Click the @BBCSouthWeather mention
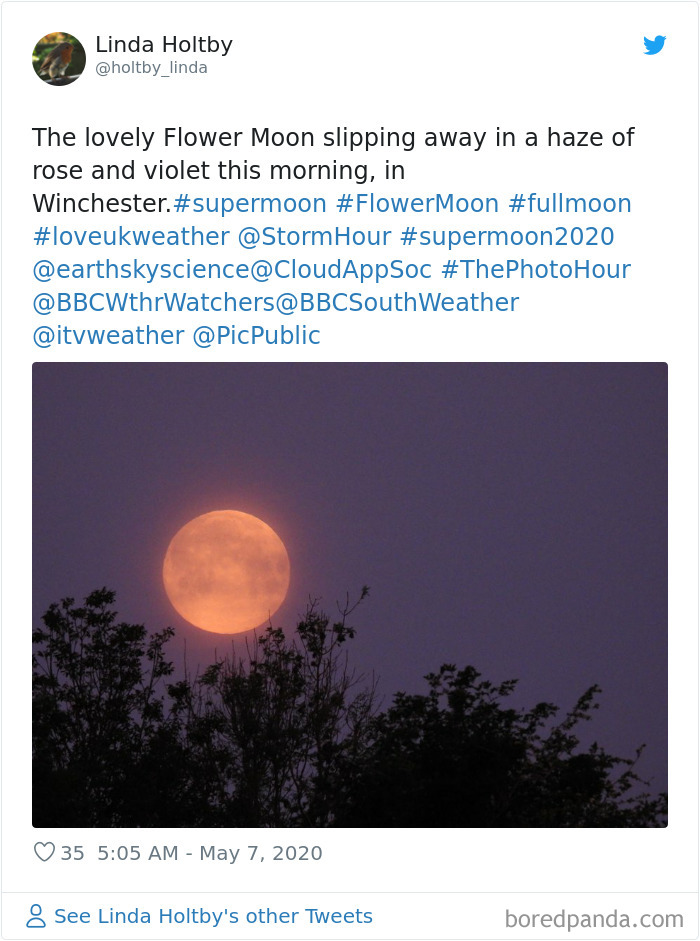Viewport: 700px width, 941px height. pos(395,303)
